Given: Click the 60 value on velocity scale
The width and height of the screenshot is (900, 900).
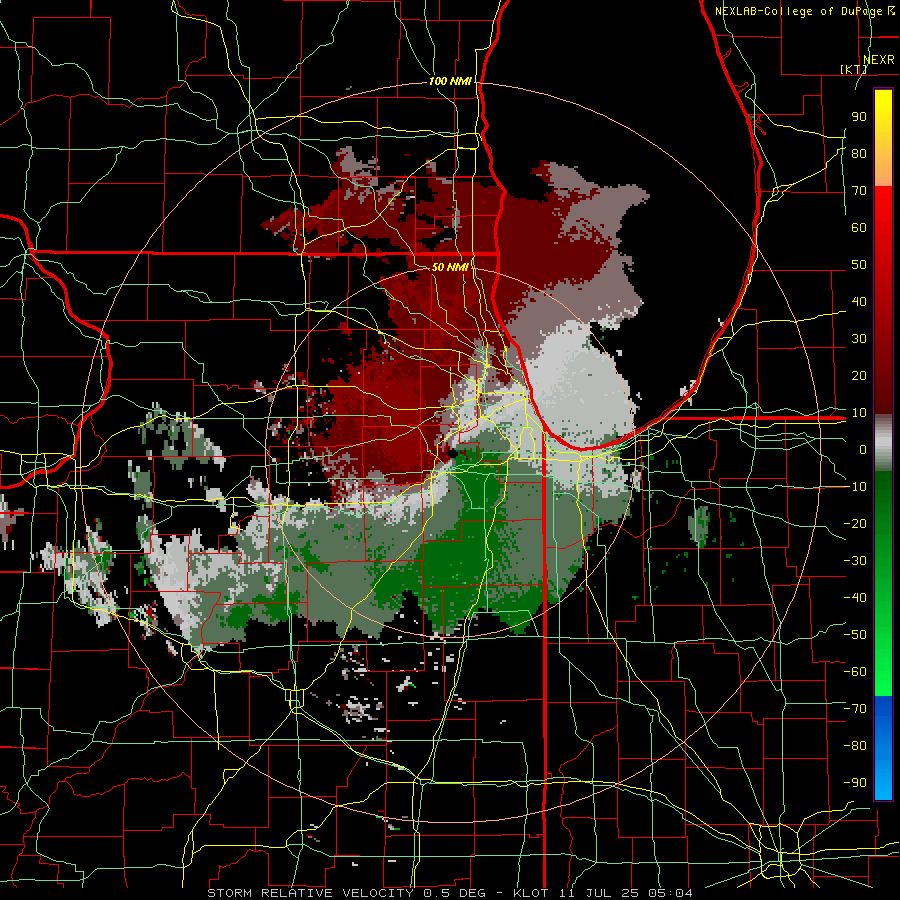Looking at the screenshot, I should coord(859,228).
